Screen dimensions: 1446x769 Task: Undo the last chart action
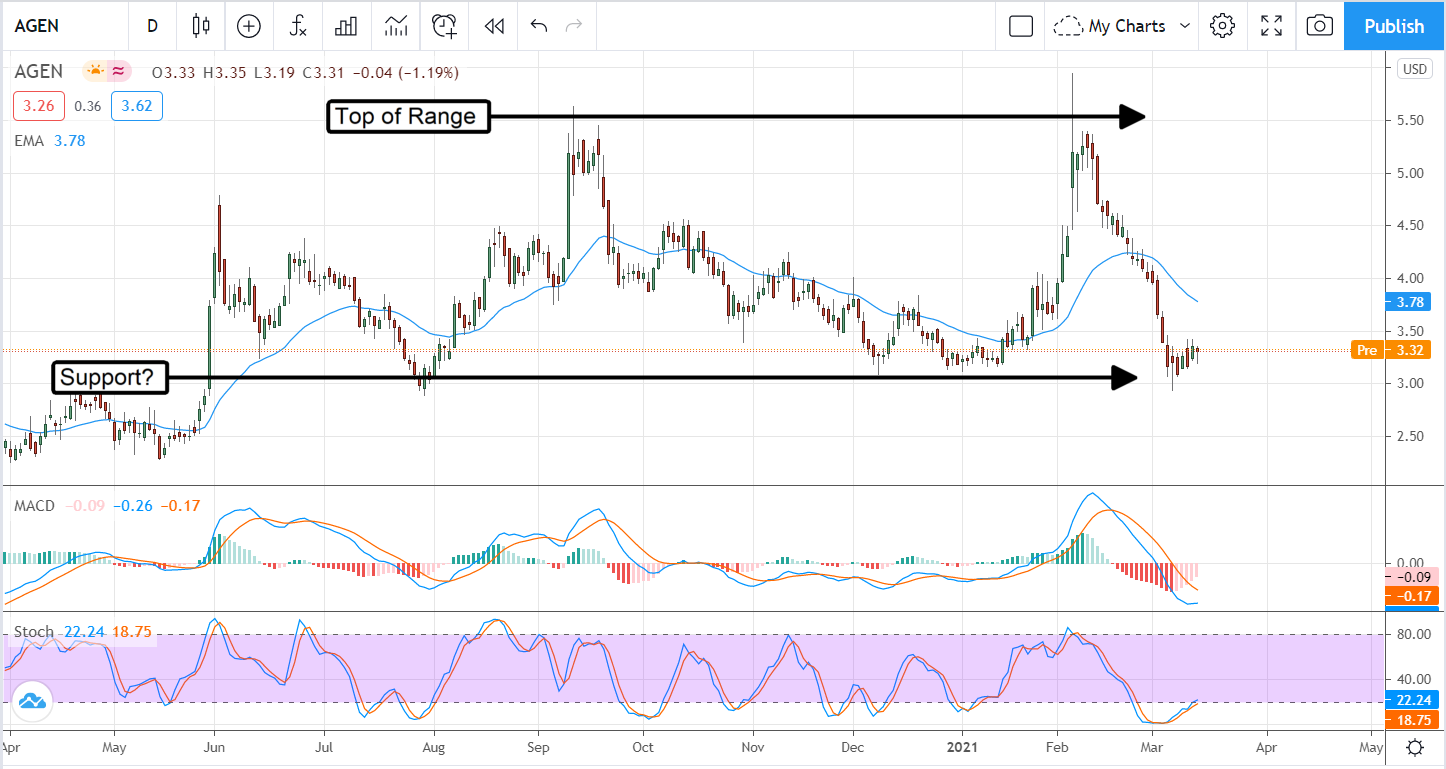(539, 26)
